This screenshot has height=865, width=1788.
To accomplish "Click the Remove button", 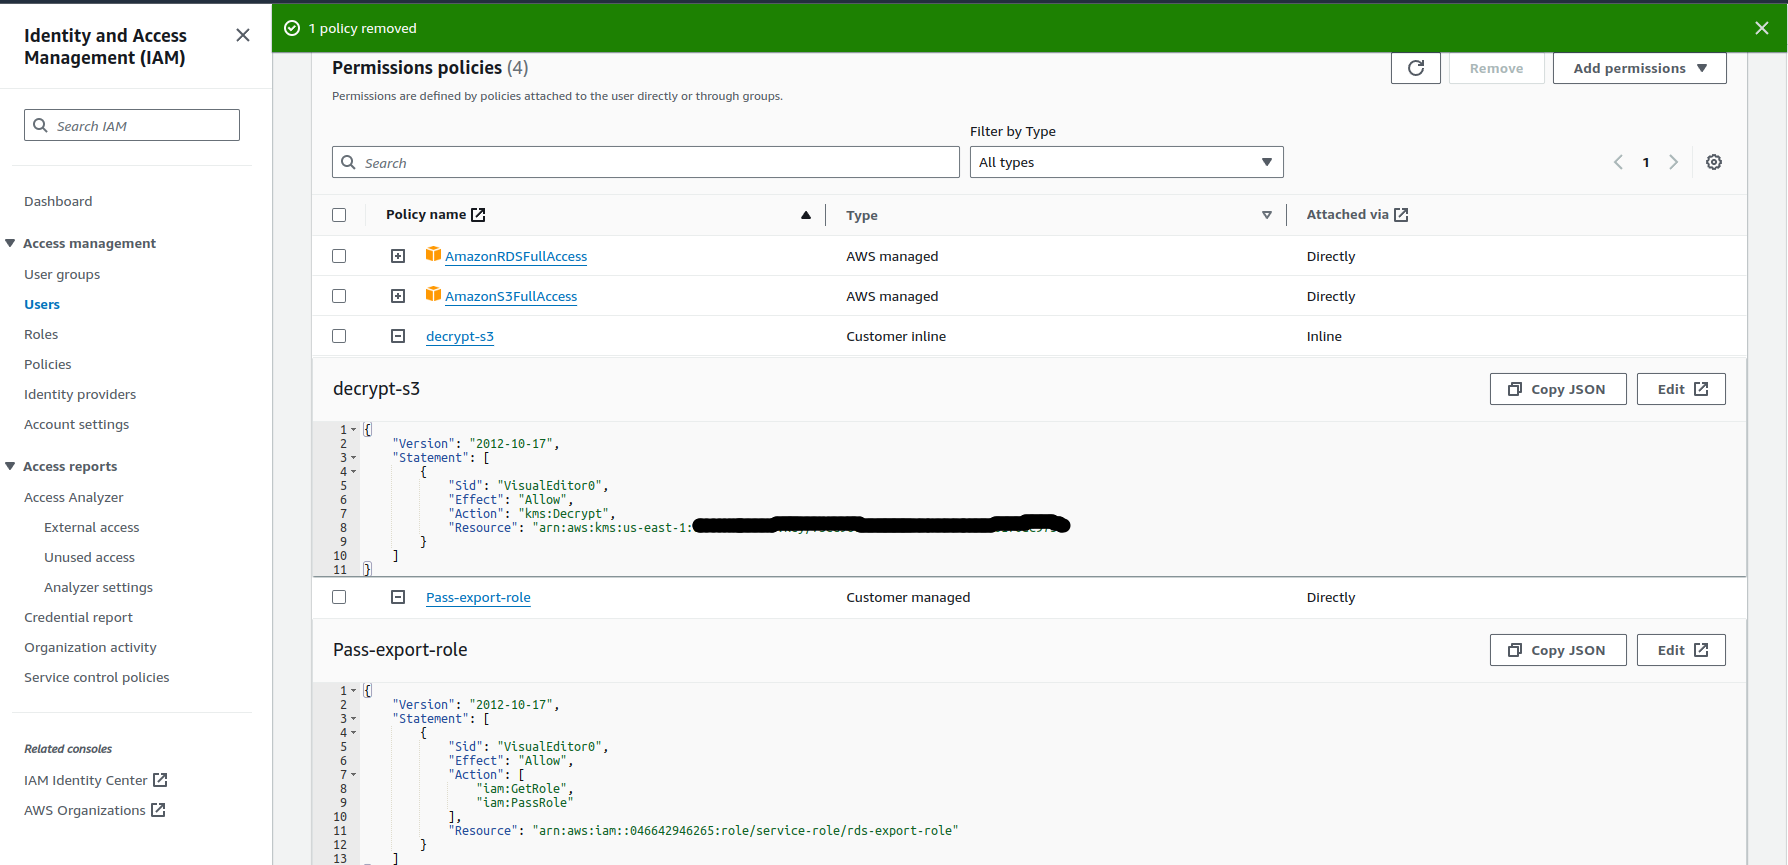I will pos(1497,68).
